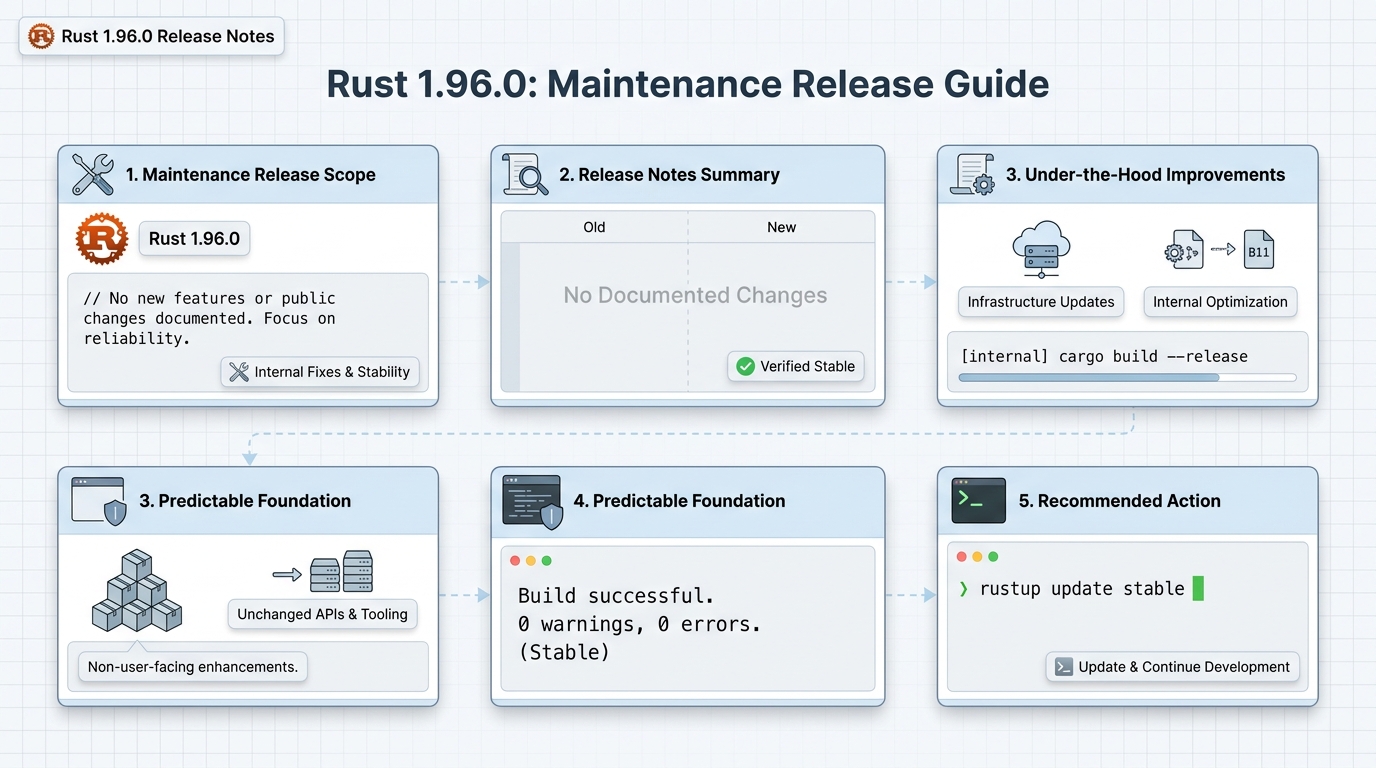Select the Rust 1.96.0 version label
Viewport: 1376px width, 768px height.
coord(194,238)
